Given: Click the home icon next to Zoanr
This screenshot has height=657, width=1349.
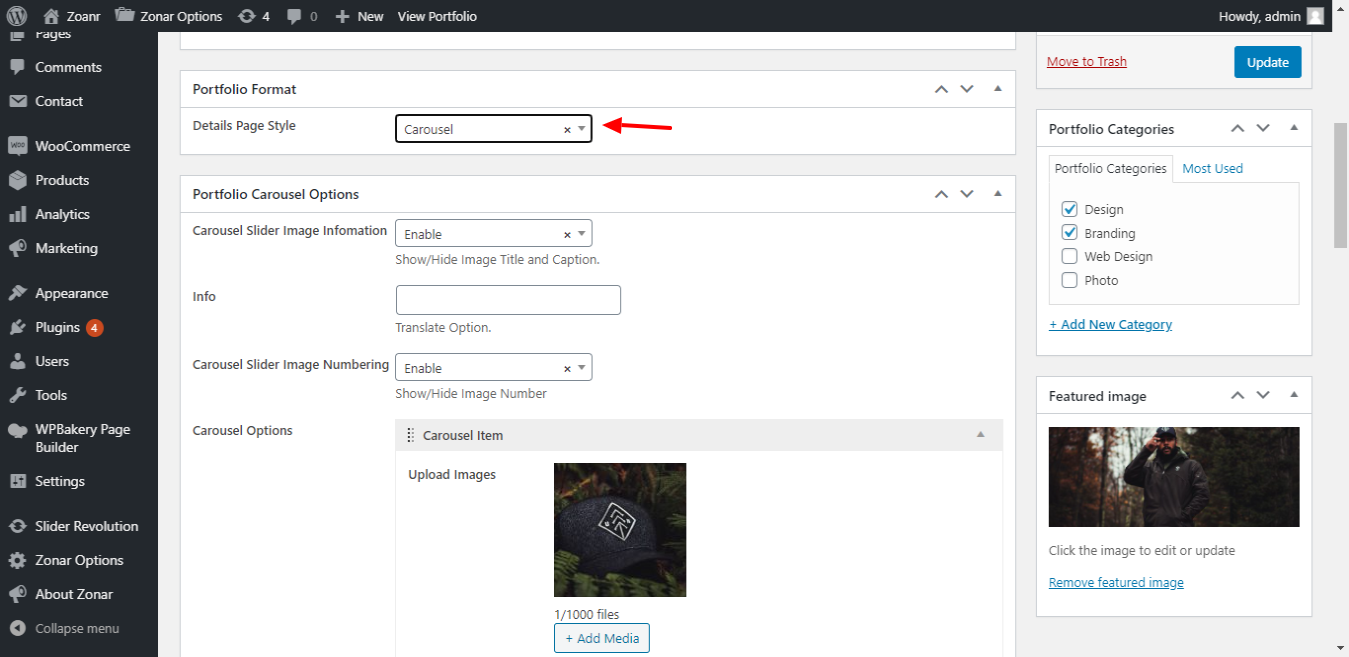Looking at the screenshot, I should [x=52, y=16].
